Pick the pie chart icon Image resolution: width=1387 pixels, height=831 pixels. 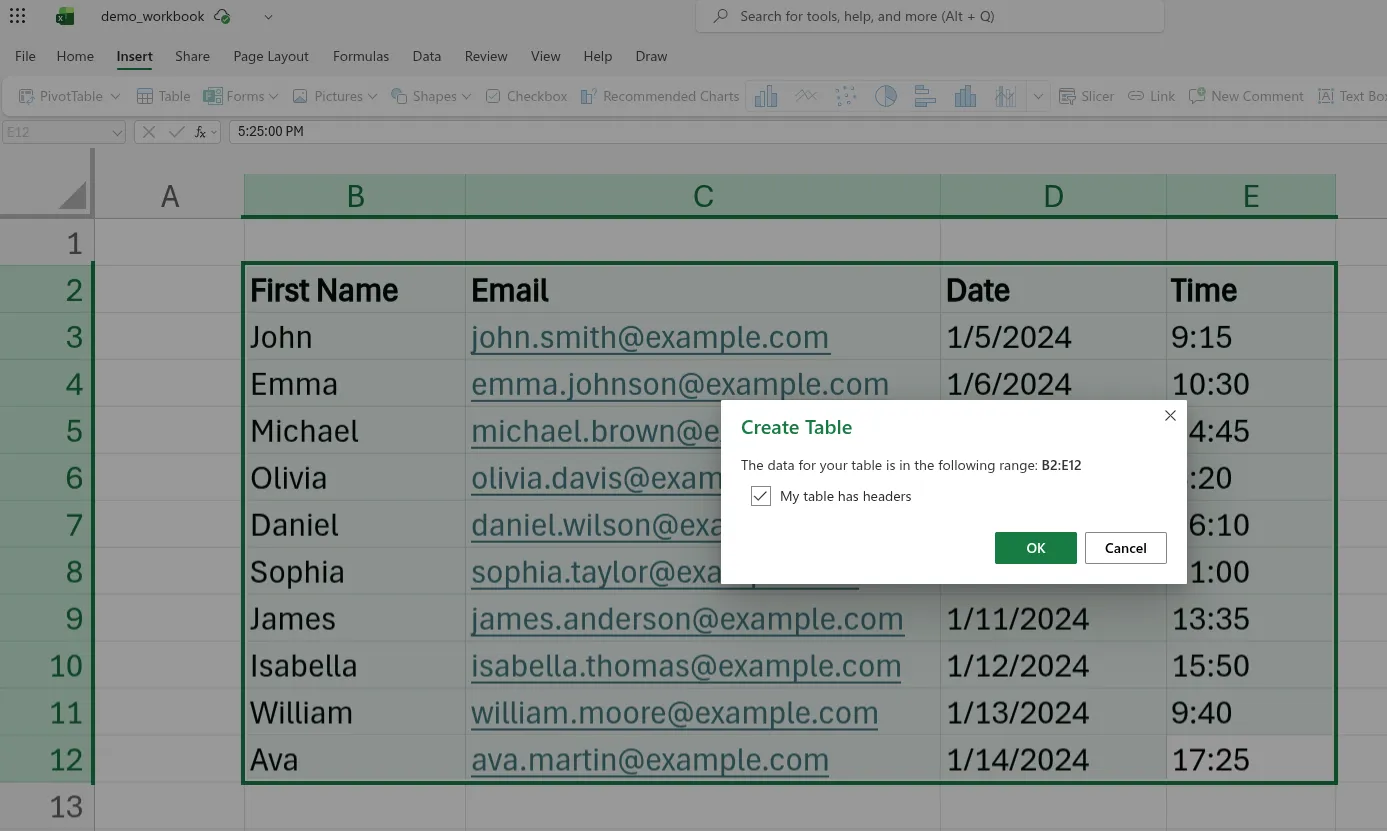tap(886, 96)
